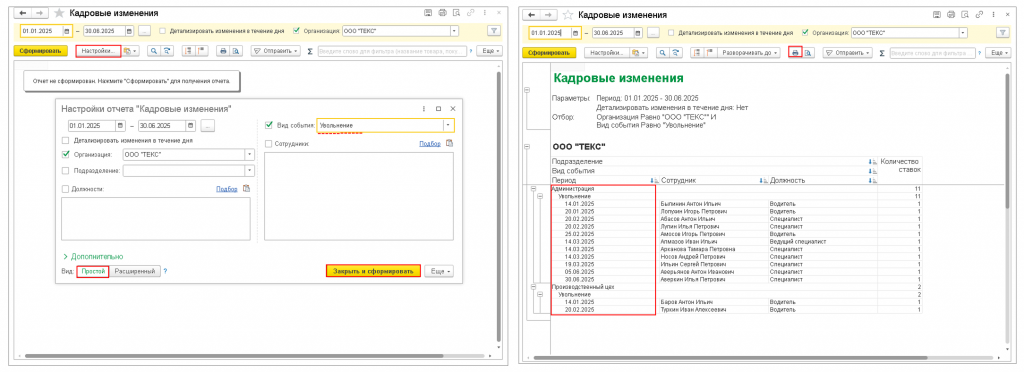Switch to the Простой view in the dialog

93,271
